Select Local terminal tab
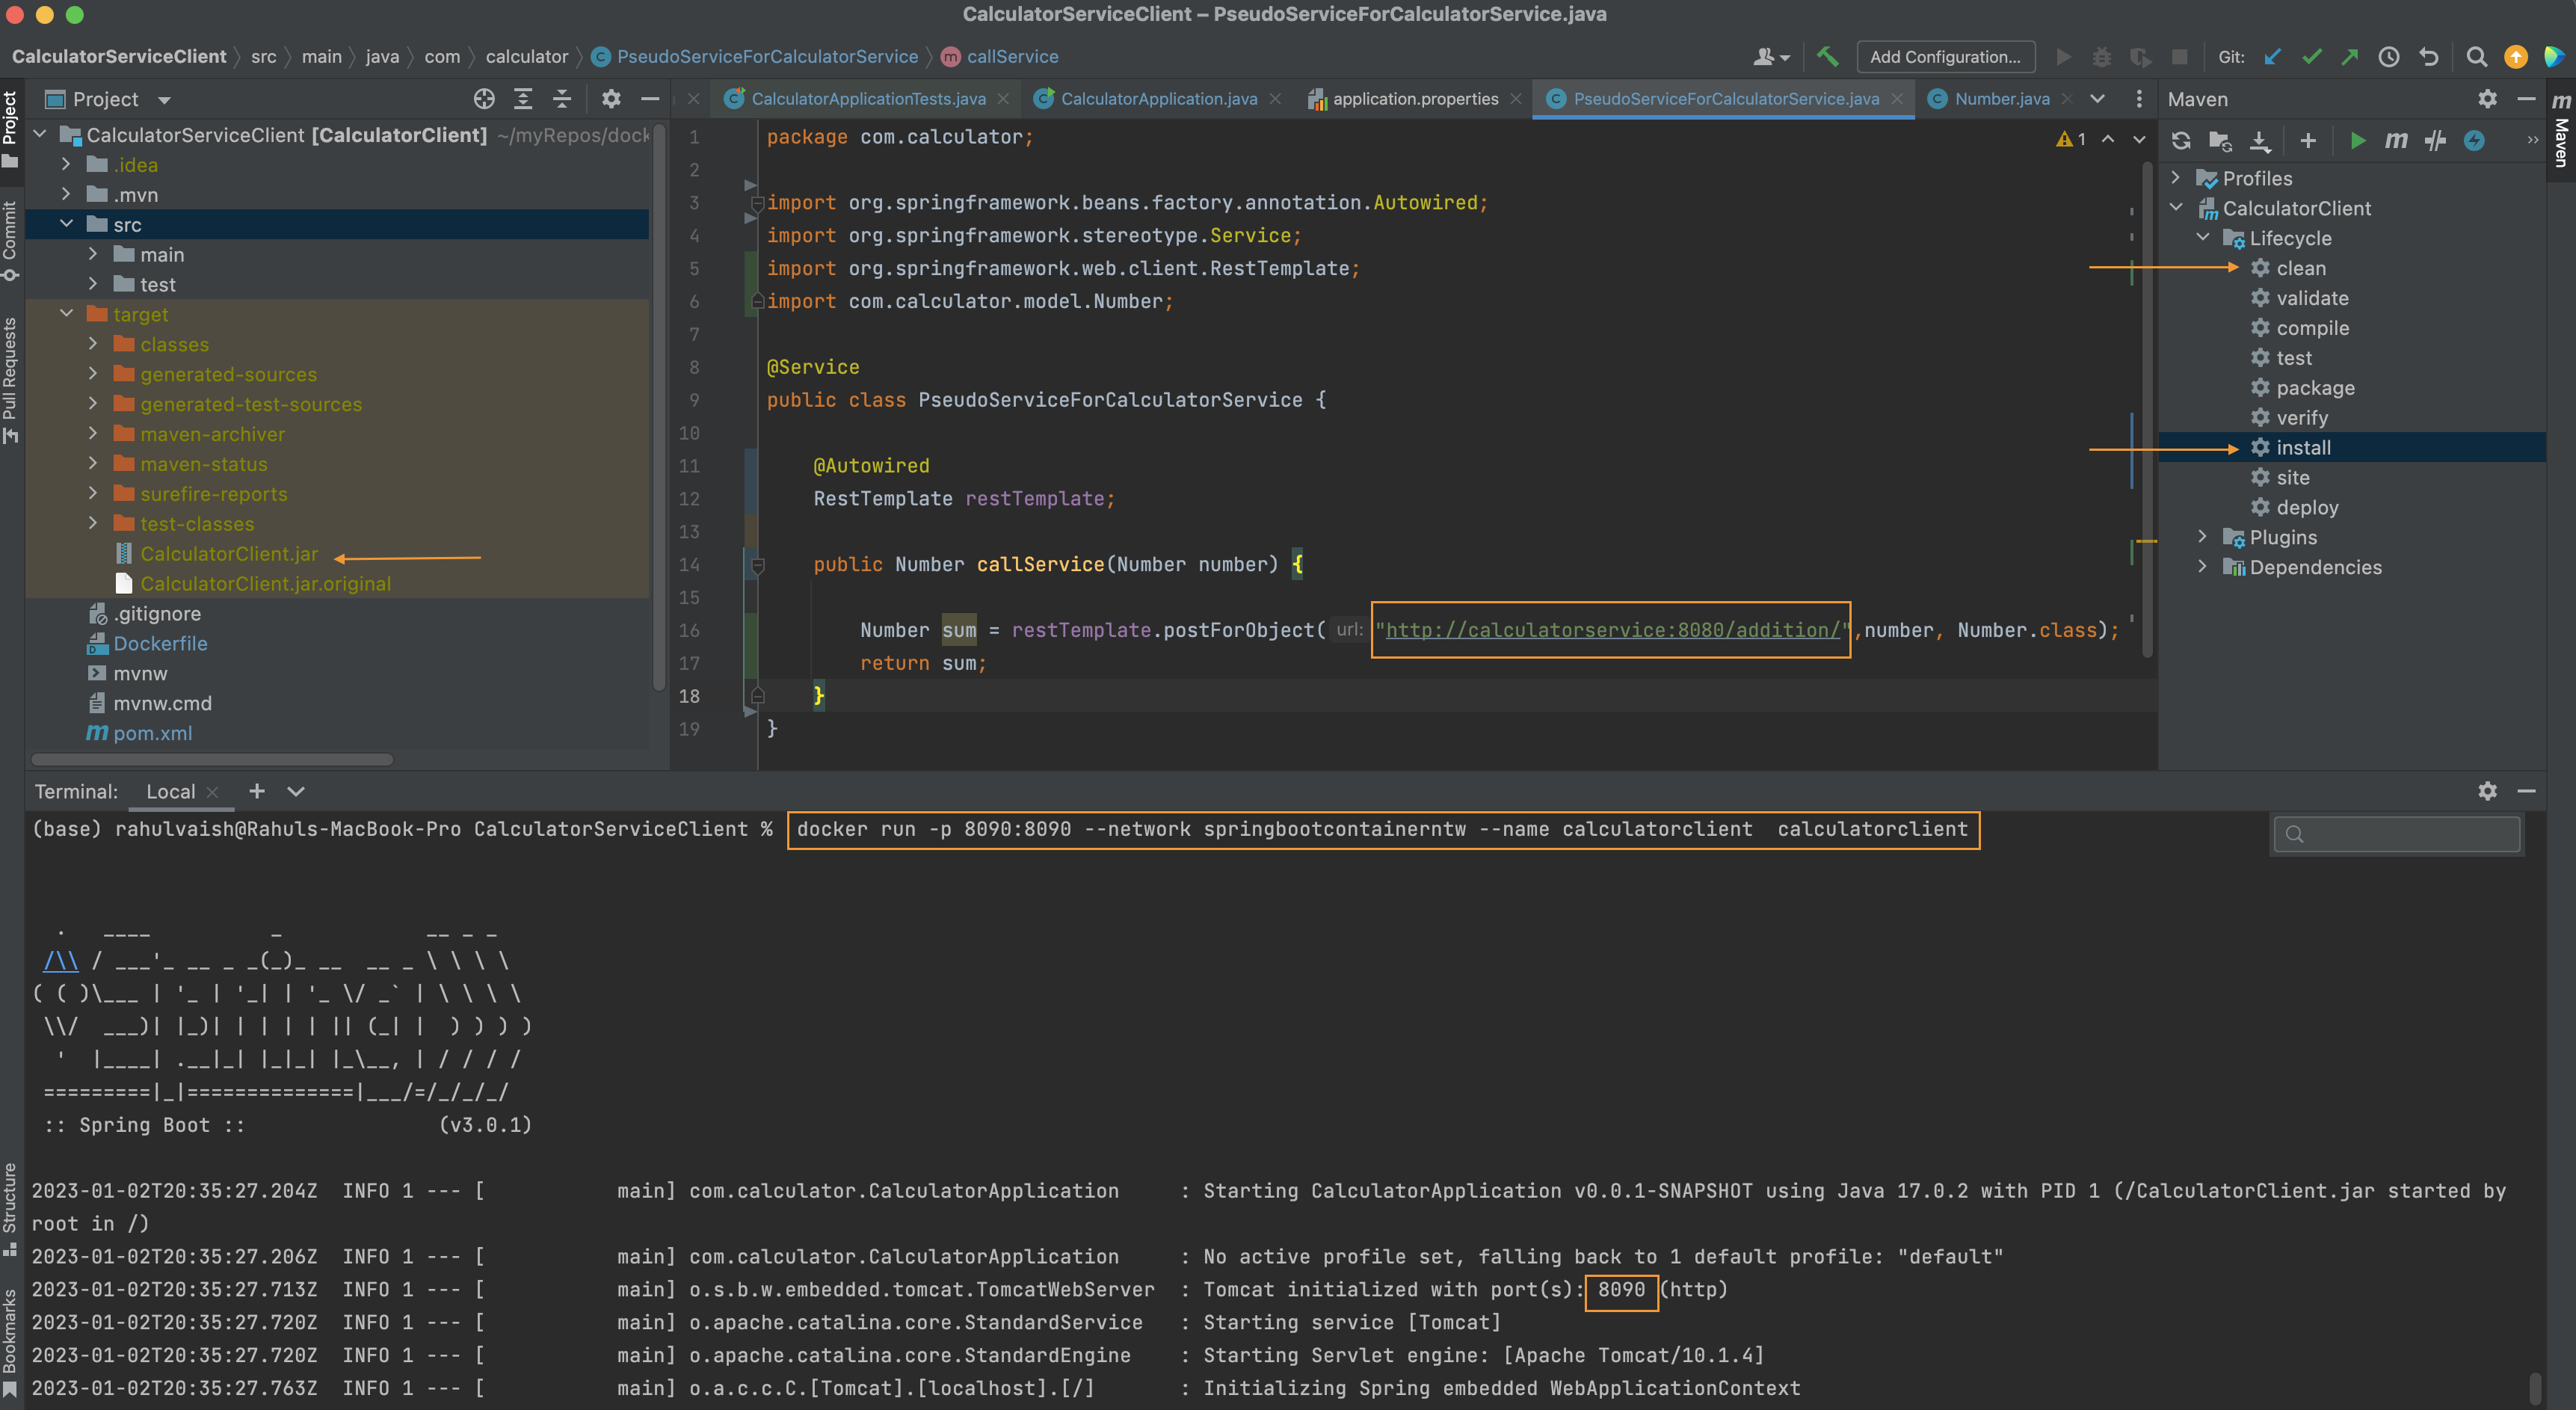The height and width of the screenshot is (1410, 2576). tap(171, 792)
